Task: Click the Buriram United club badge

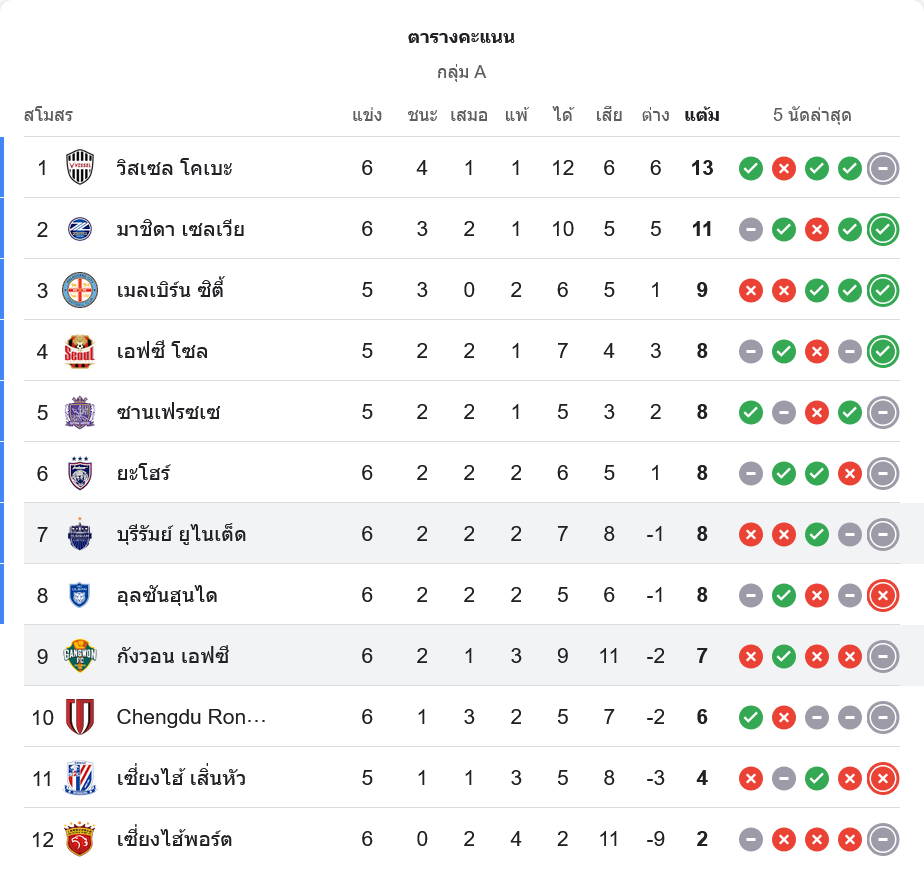Action: (x=80, y=534)
